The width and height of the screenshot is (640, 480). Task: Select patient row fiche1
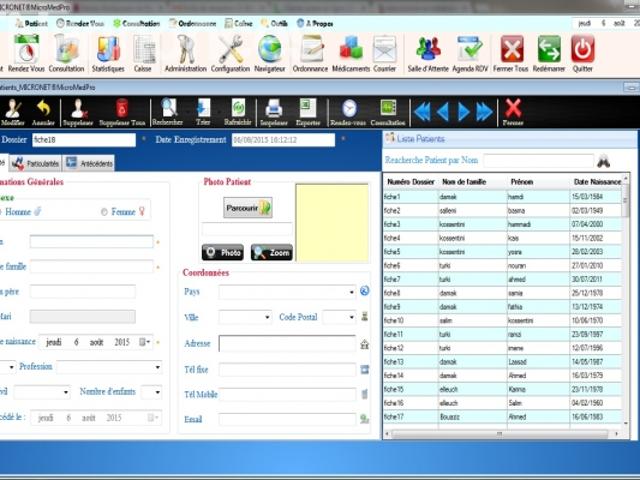pos(502,197)
